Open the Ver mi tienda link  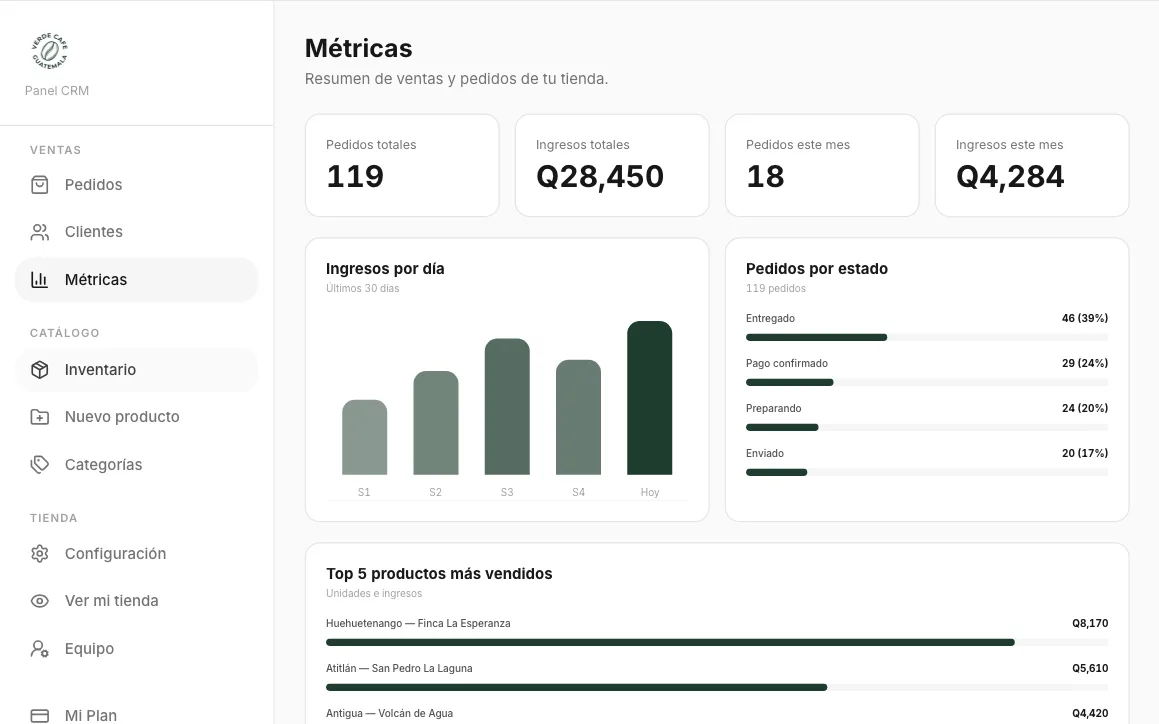click(x=137, y=601)
